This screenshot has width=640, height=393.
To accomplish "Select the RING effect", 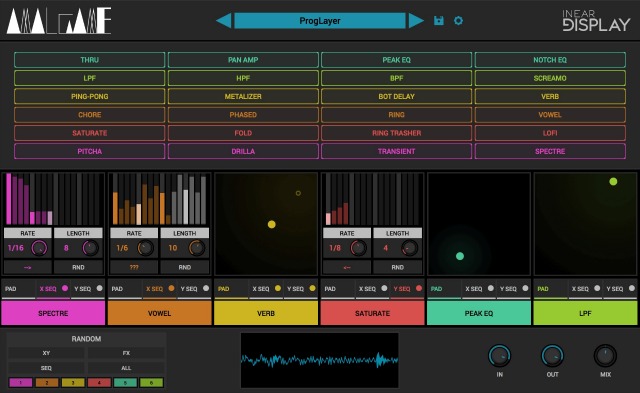I will (x=396, y=115).
